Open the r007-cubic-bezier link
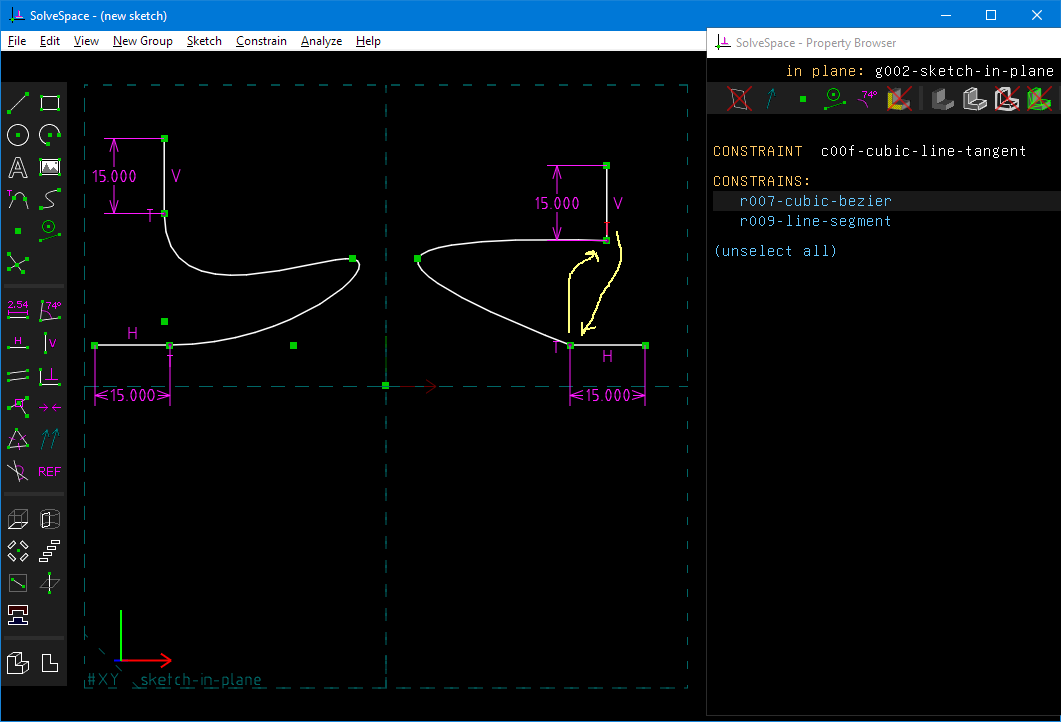 coord(815,201)
